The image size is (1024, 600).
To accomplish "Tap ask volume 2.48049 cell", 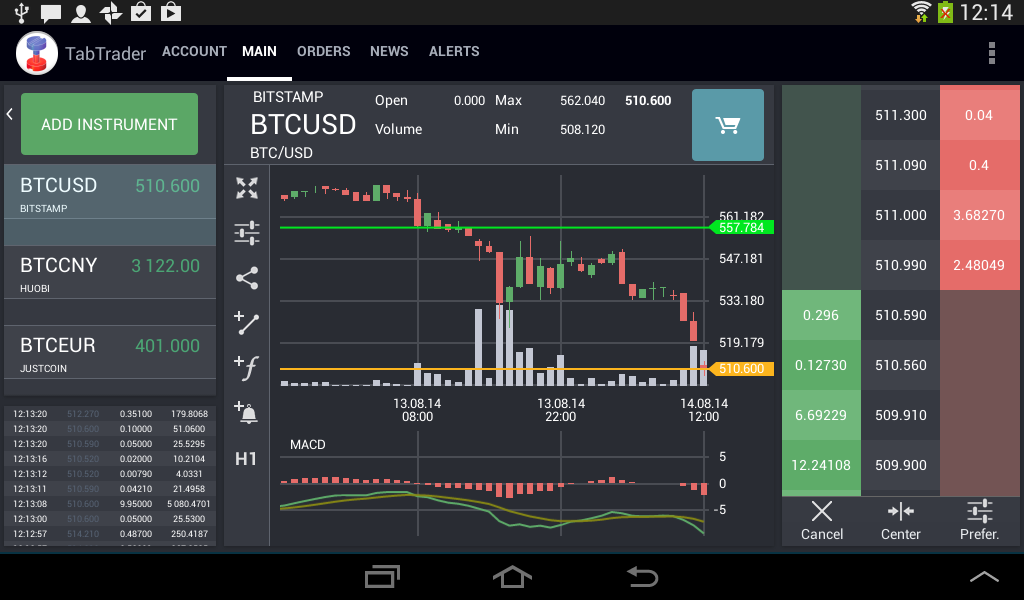I will click(979, 265).
